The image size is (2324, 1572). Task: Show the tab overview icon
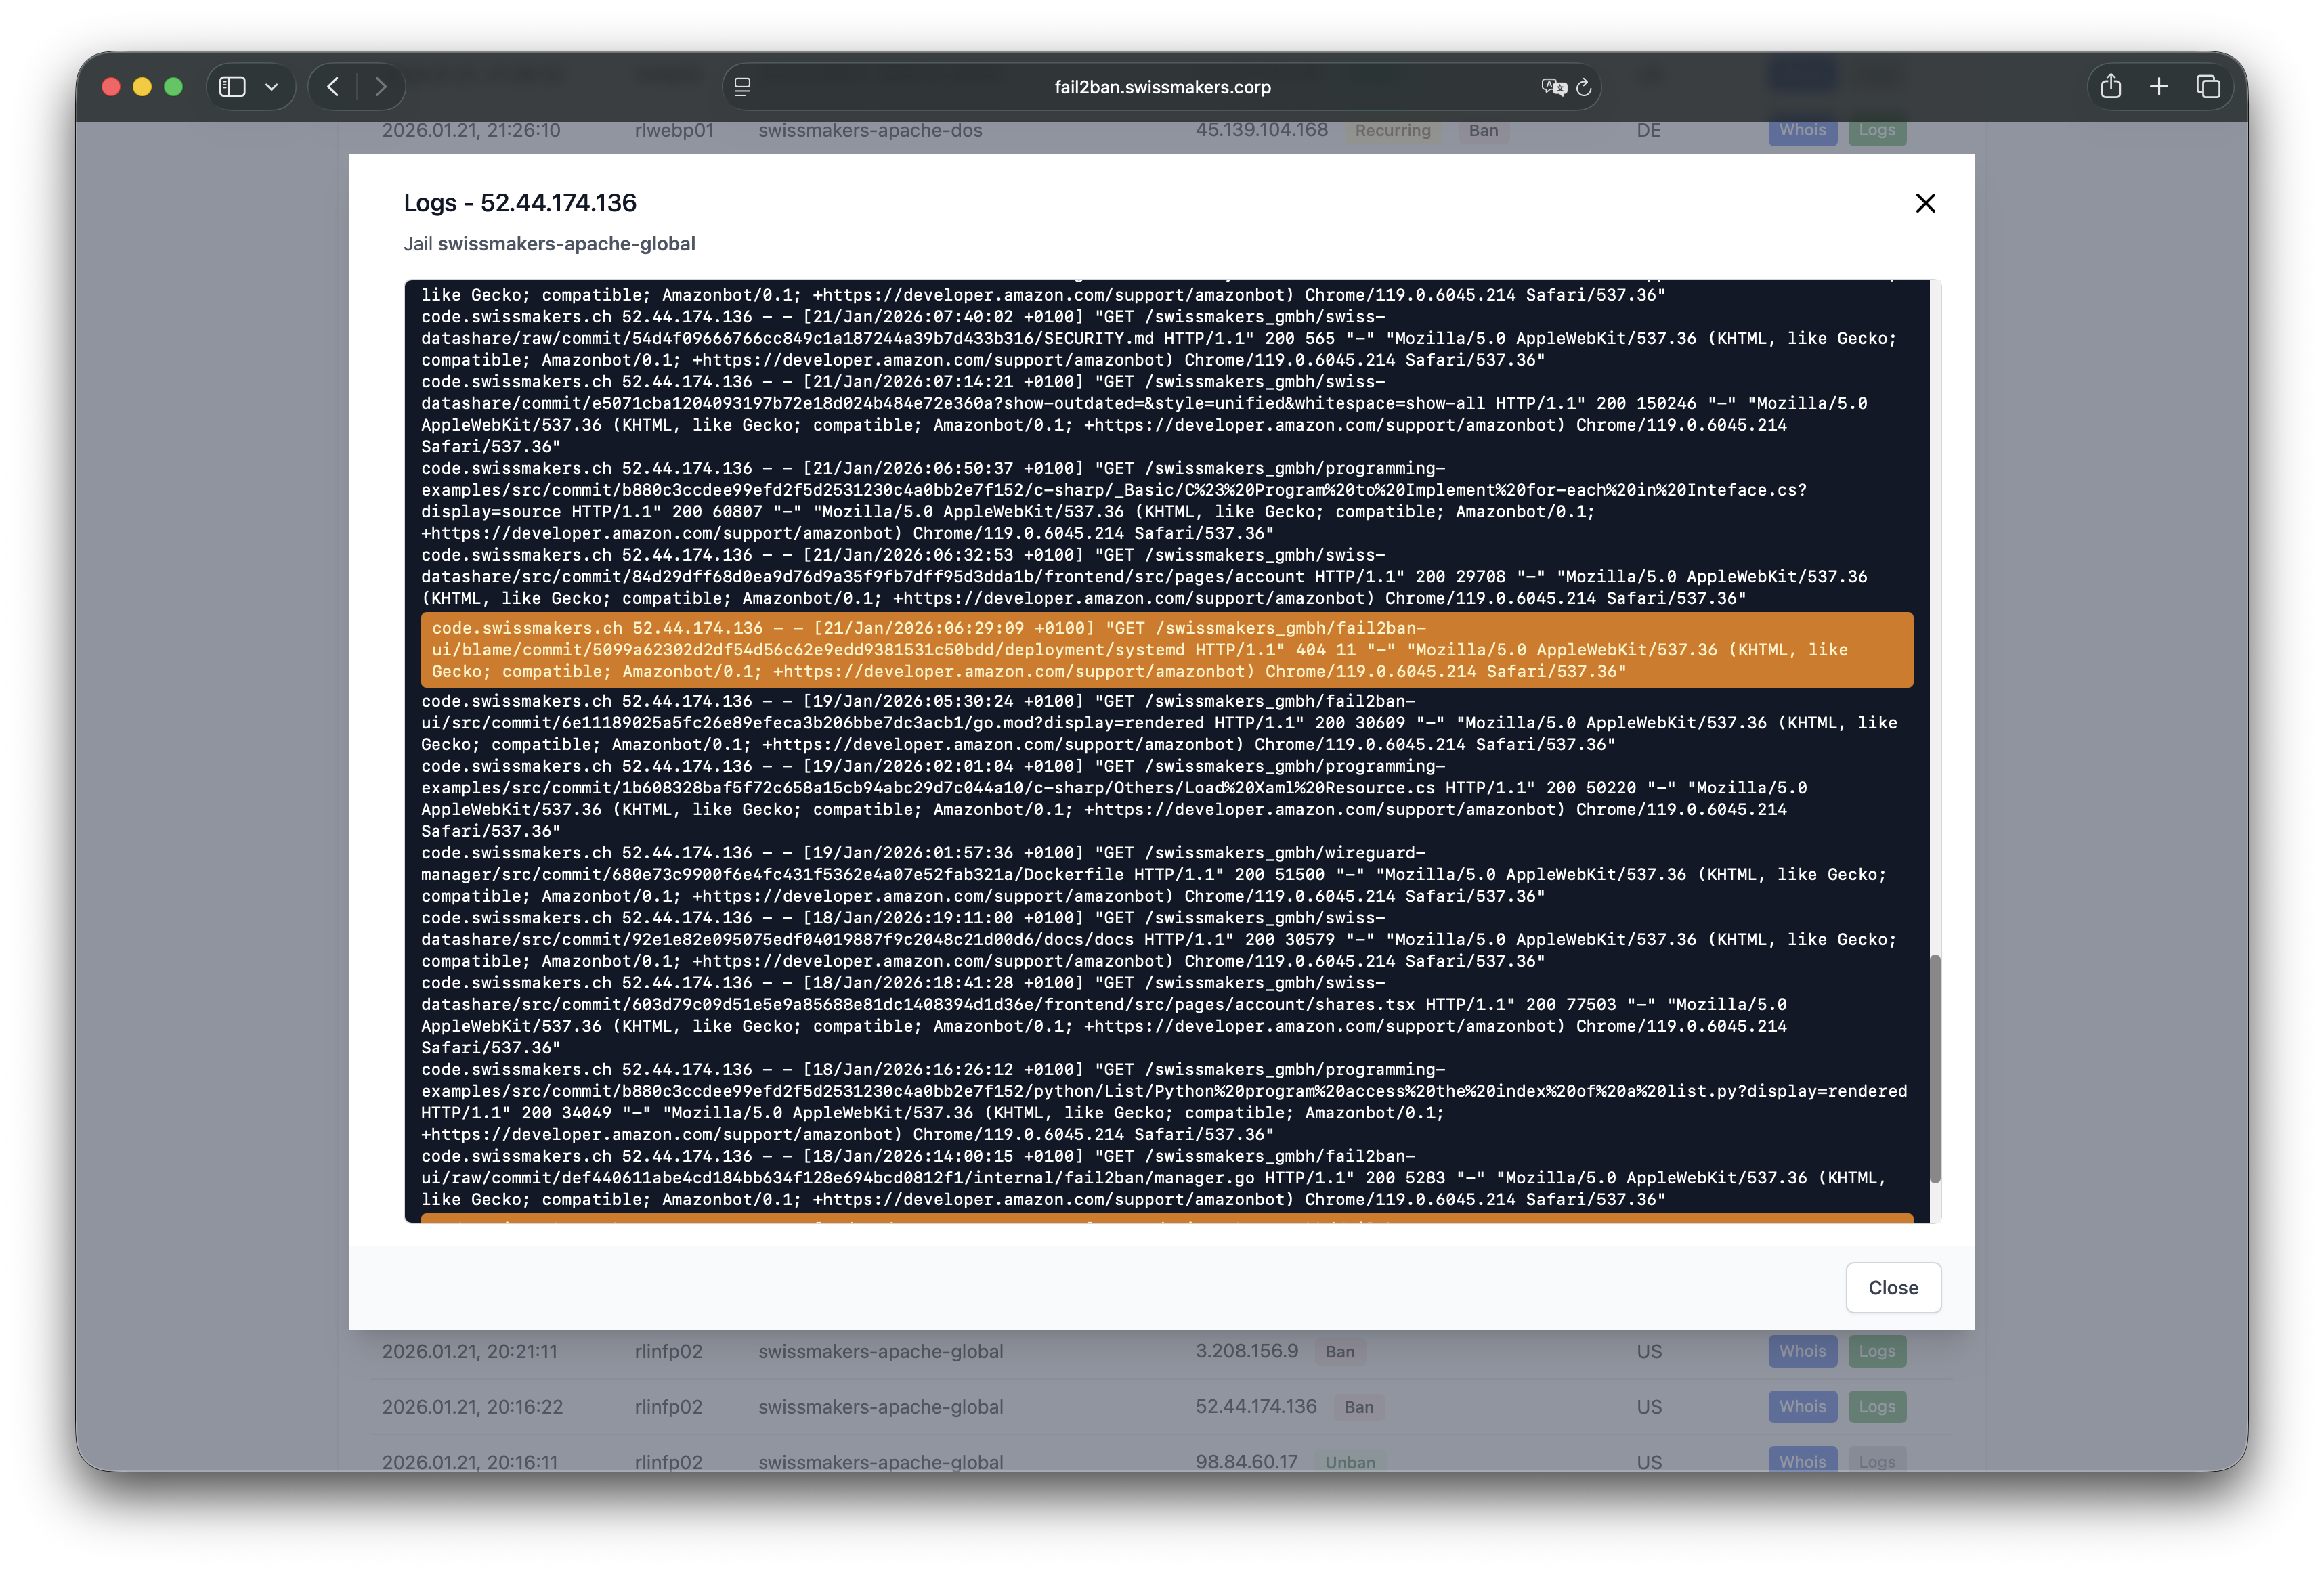[x=2207, y=87]
